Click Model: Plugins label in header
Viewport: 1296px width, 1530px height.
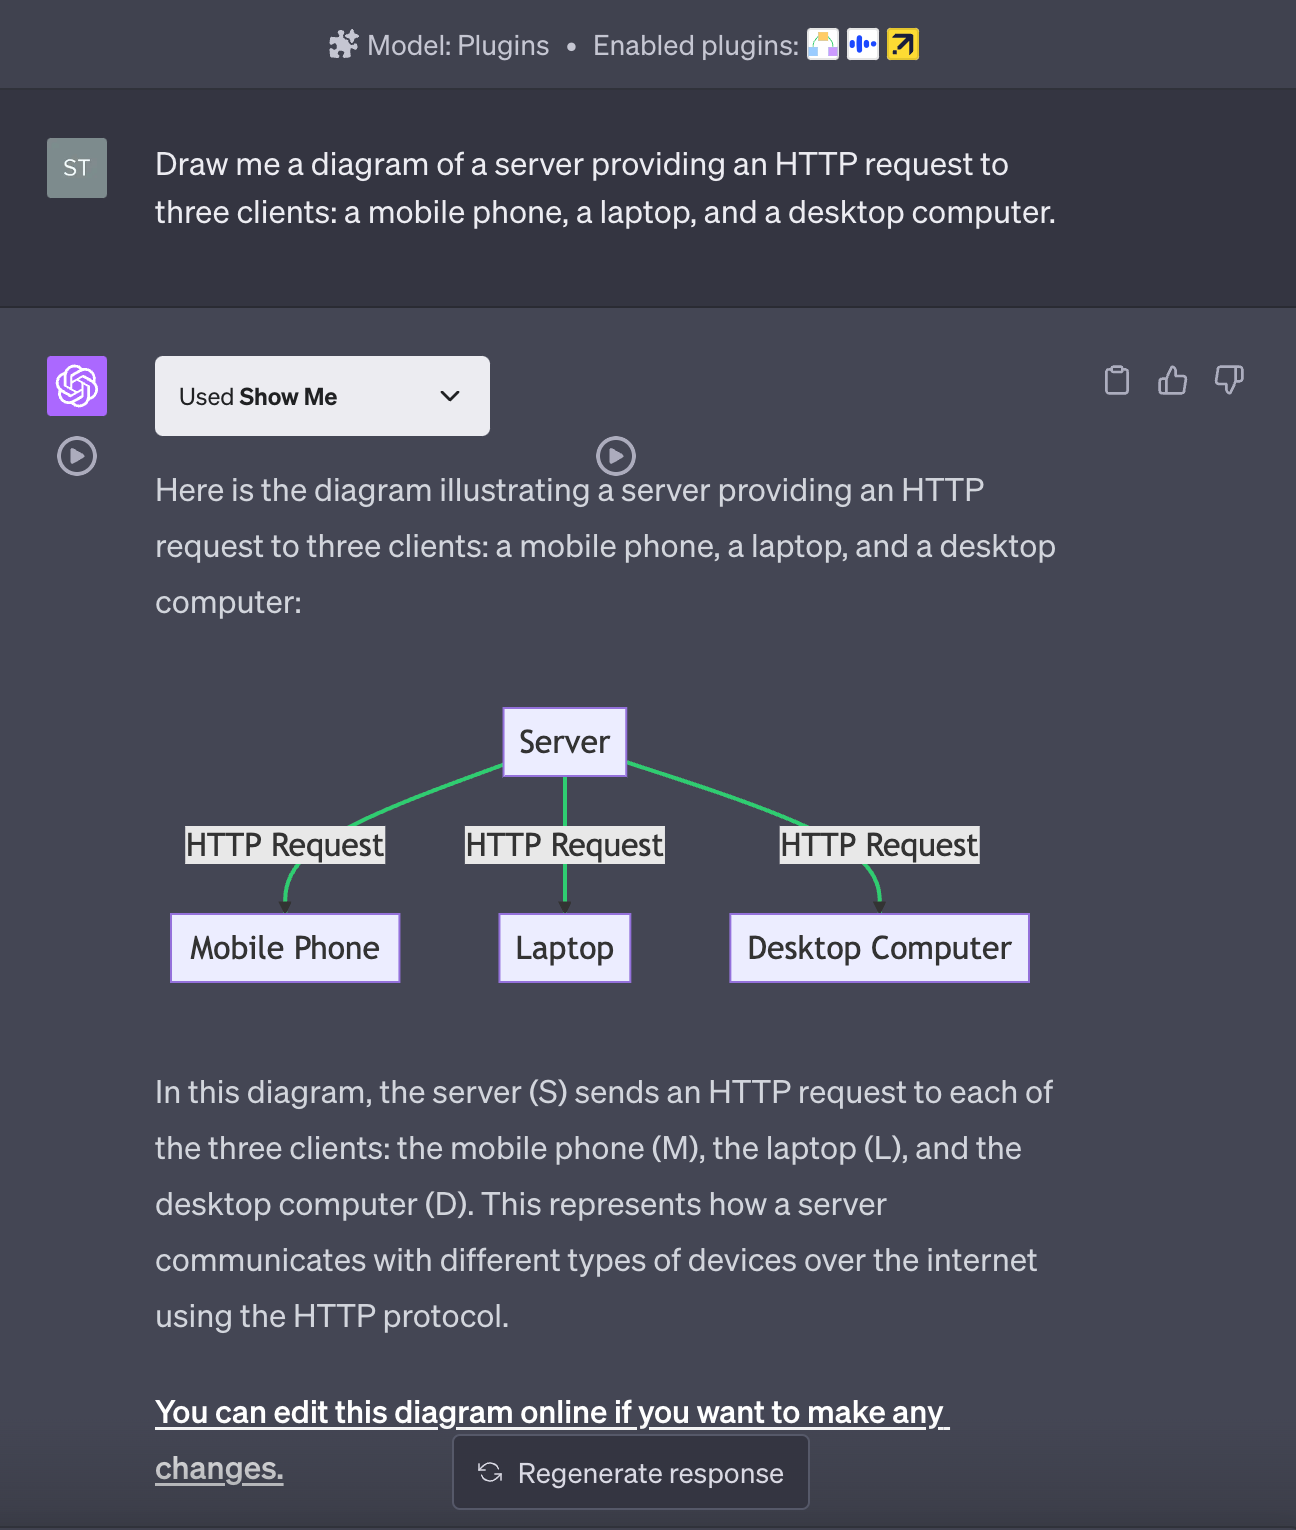(458, 45)
